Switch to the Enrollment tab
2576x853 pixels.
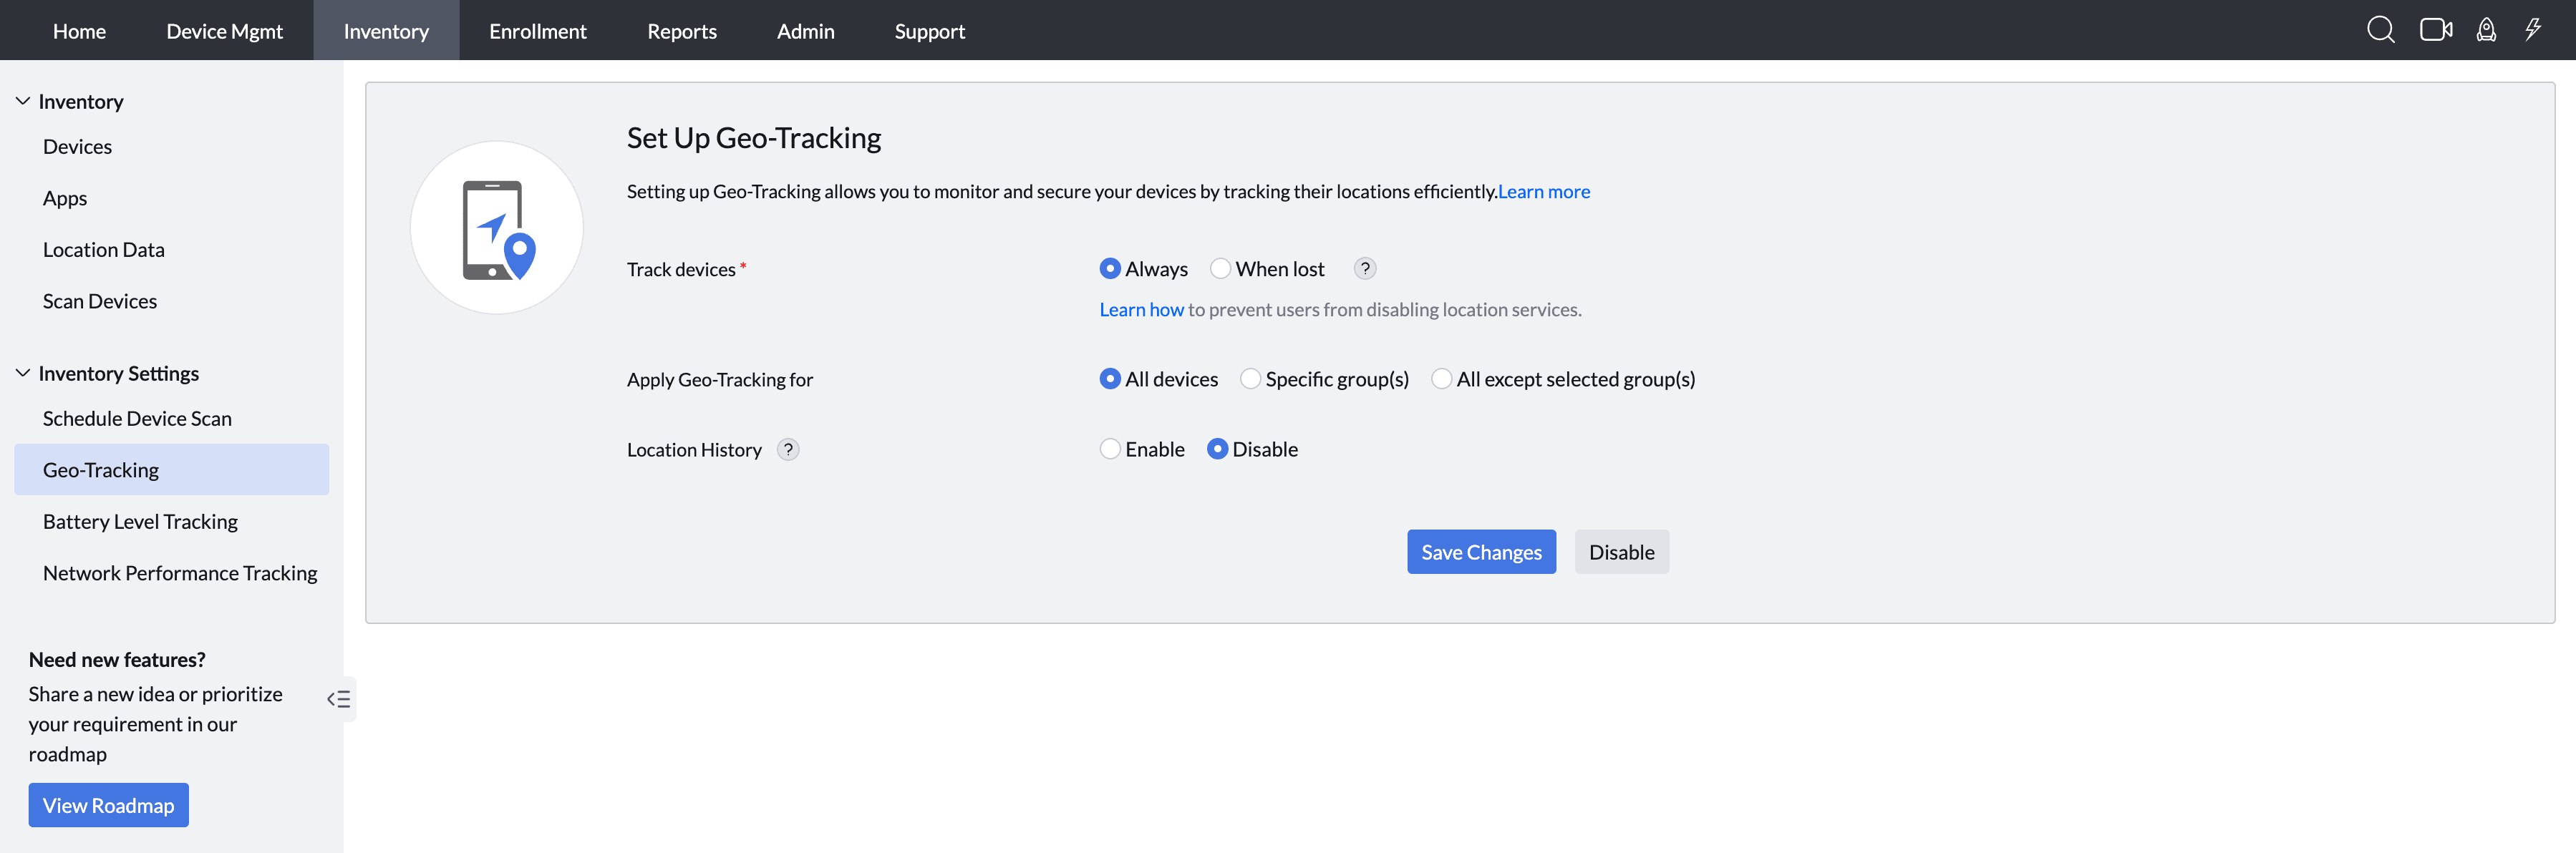[537, 31]
